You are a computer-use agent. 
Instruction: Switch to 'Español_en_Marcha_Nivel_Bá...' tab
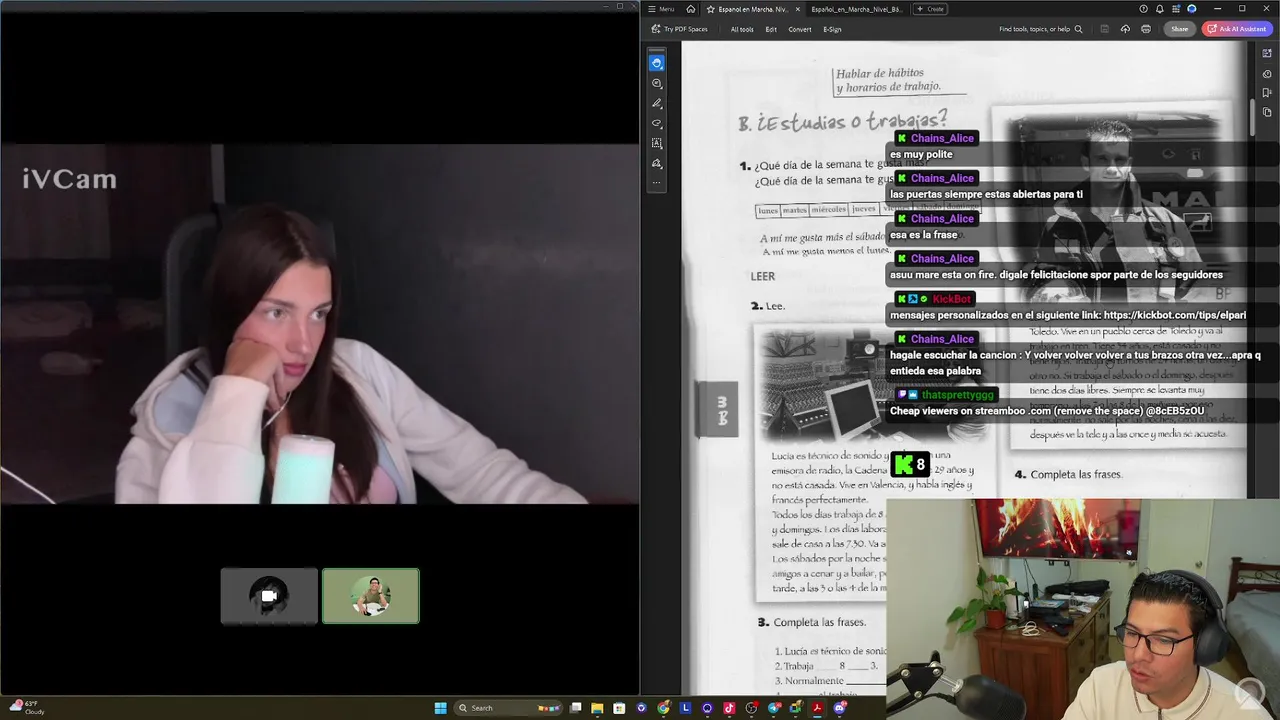[x=856, y=9]
